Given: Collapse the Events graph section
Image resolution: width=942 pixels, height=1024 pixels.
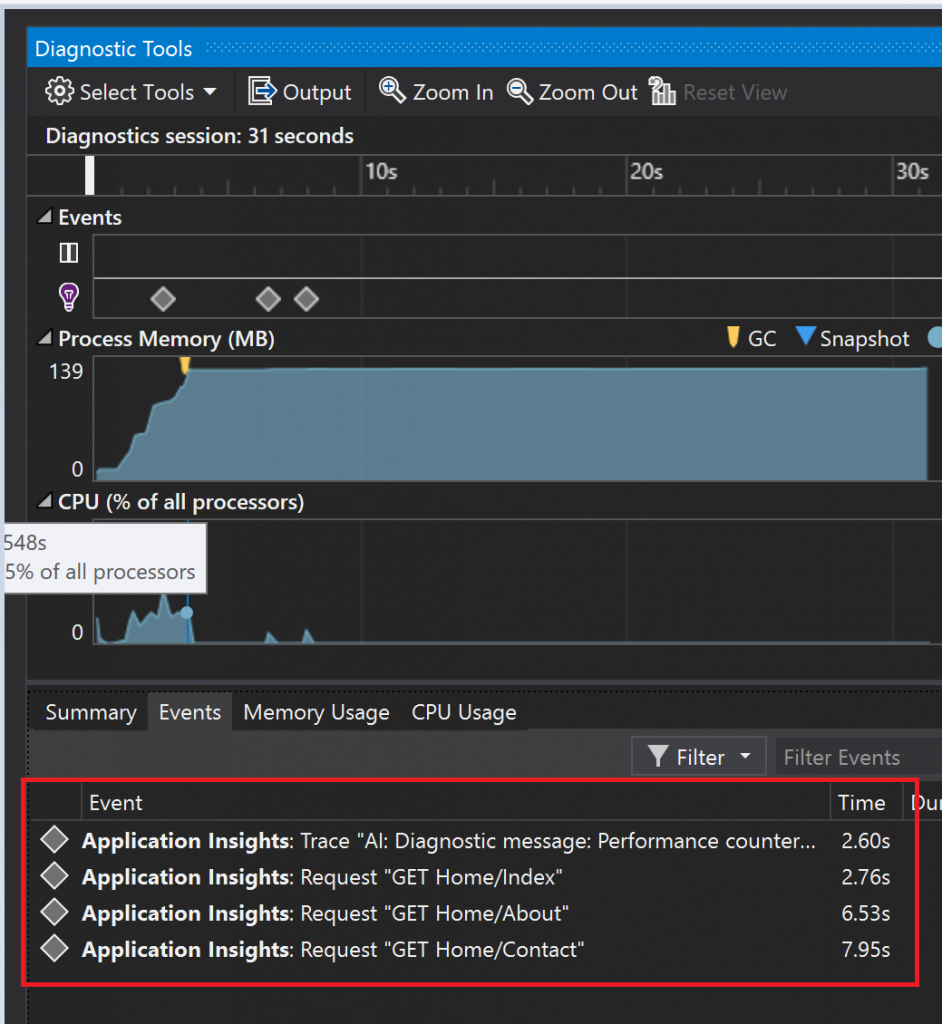Looking at the screenshot, I should (44, 216).
